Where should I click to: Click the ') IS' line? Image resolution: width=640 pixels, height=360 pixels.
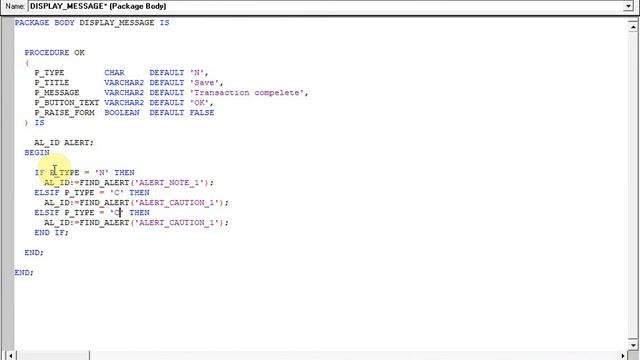(34, 122)
